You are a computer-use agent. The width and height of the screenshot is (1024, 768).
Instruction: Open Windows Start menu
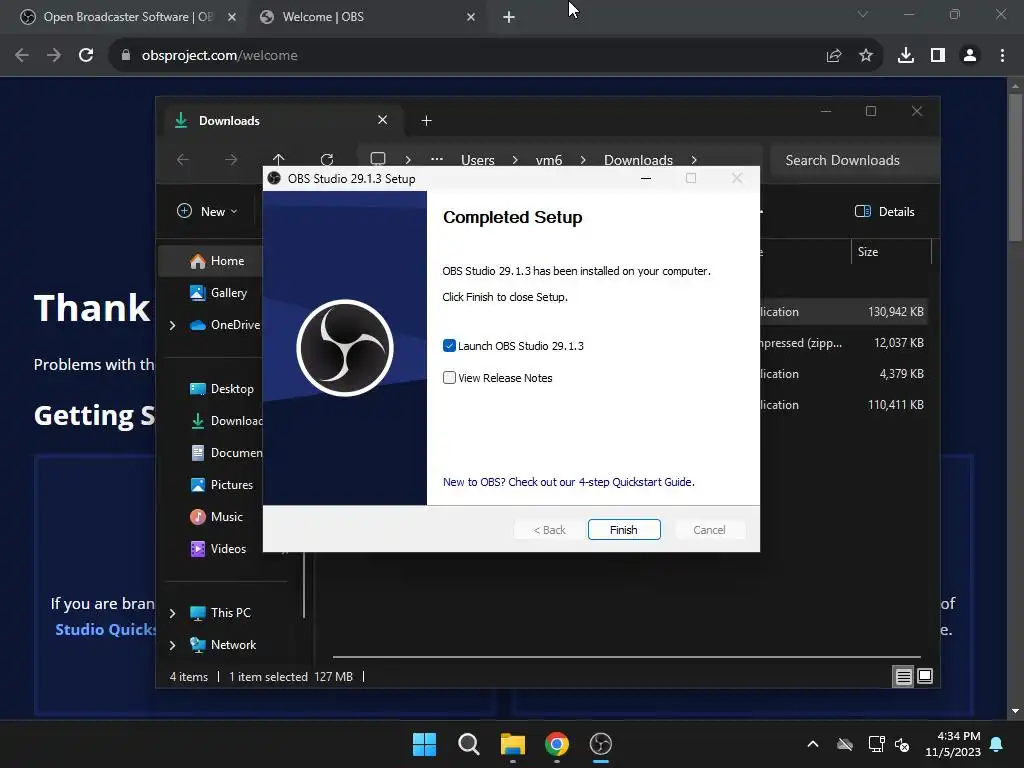(424, 744)
